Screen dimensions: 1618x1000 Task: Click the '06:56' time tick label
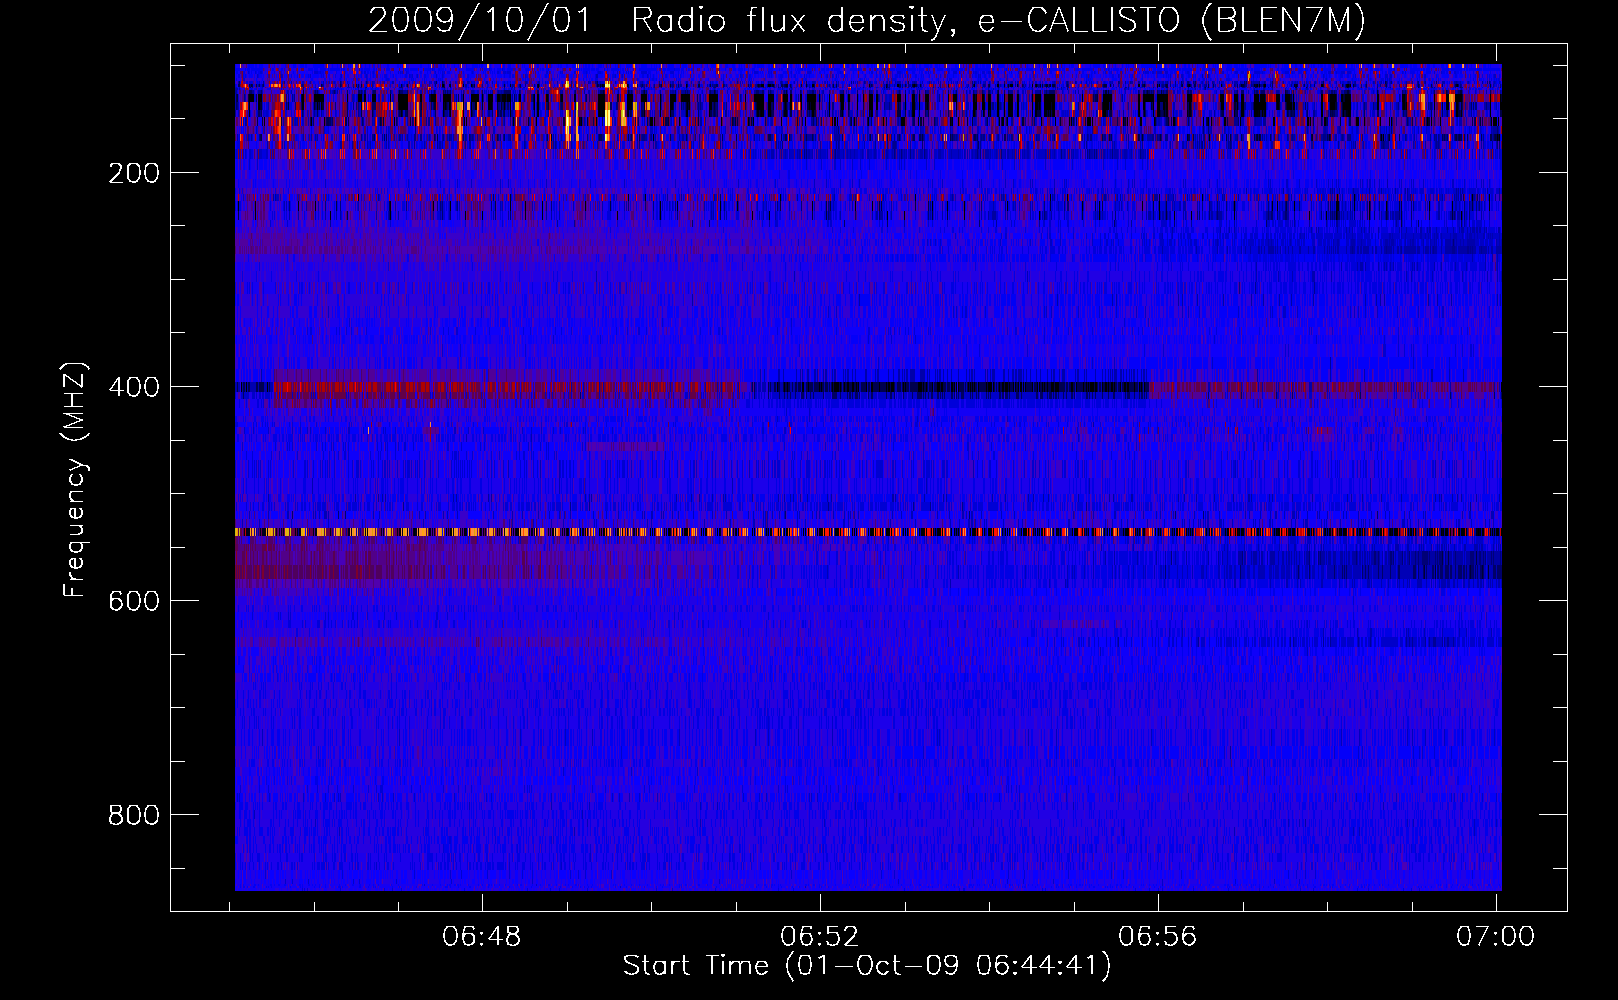click(1158, 936)
